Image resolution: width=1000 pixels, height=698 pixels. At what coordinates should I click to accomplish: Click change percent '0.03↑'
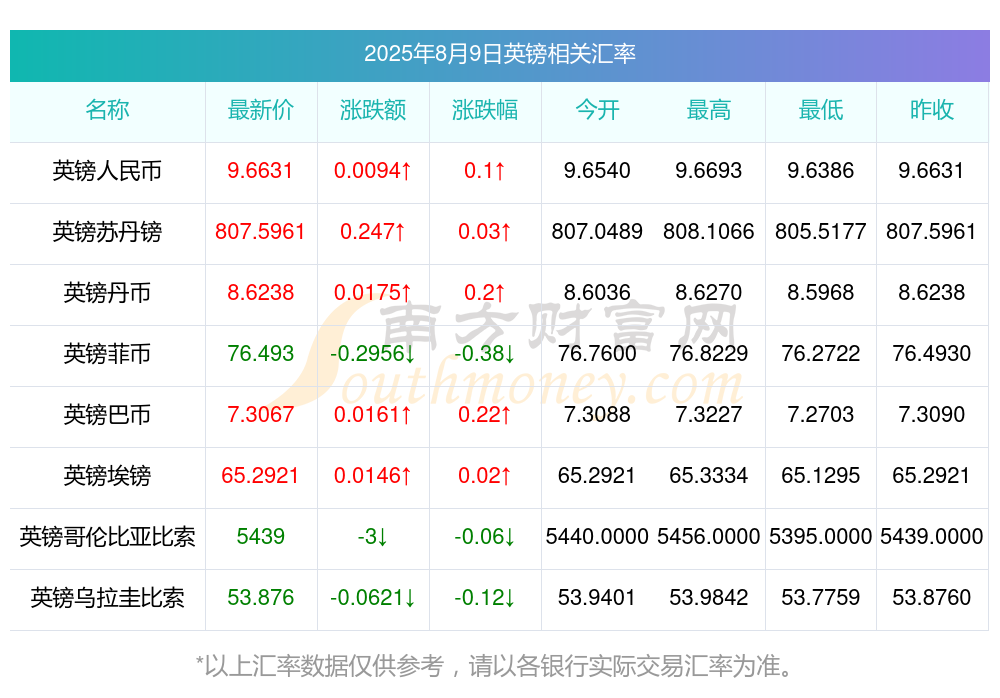coord(485,232)
